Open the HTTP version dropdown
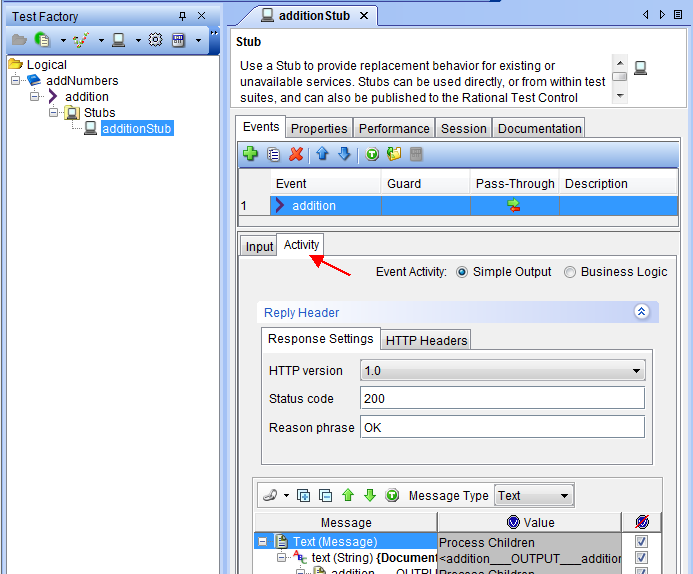693x574 pixels. click(x=503, y=370)
